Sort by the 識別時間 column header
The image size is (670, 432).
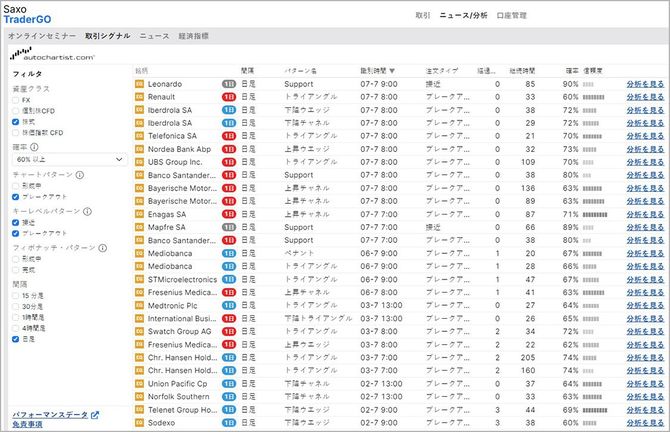click(x=377, y=71)
